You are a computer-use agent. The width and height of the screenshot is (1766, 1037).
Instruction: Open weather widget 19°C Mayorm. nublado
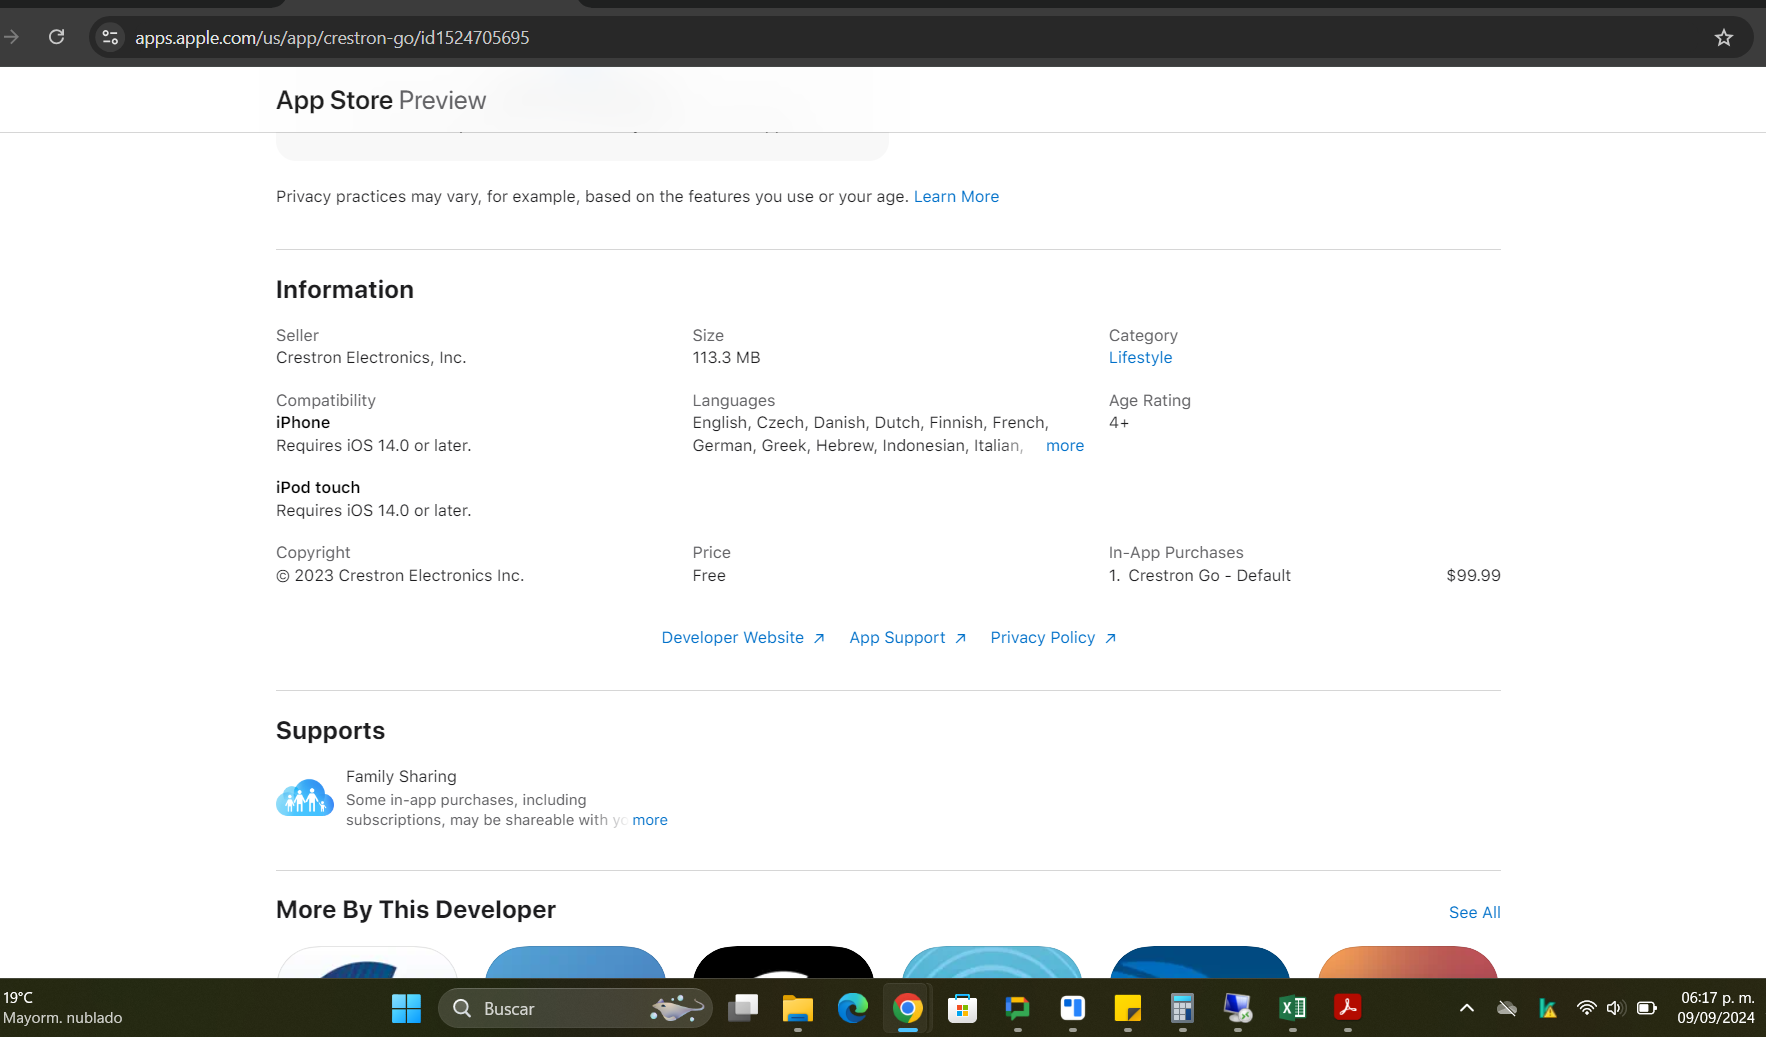coord(62,1008)
